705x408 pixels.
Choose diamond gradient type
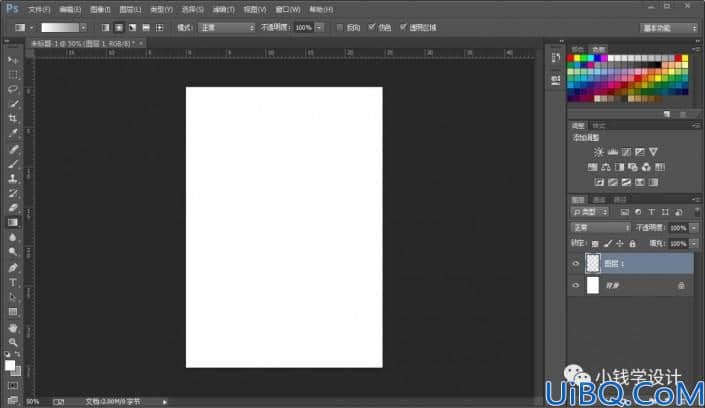tap(159, 28)
